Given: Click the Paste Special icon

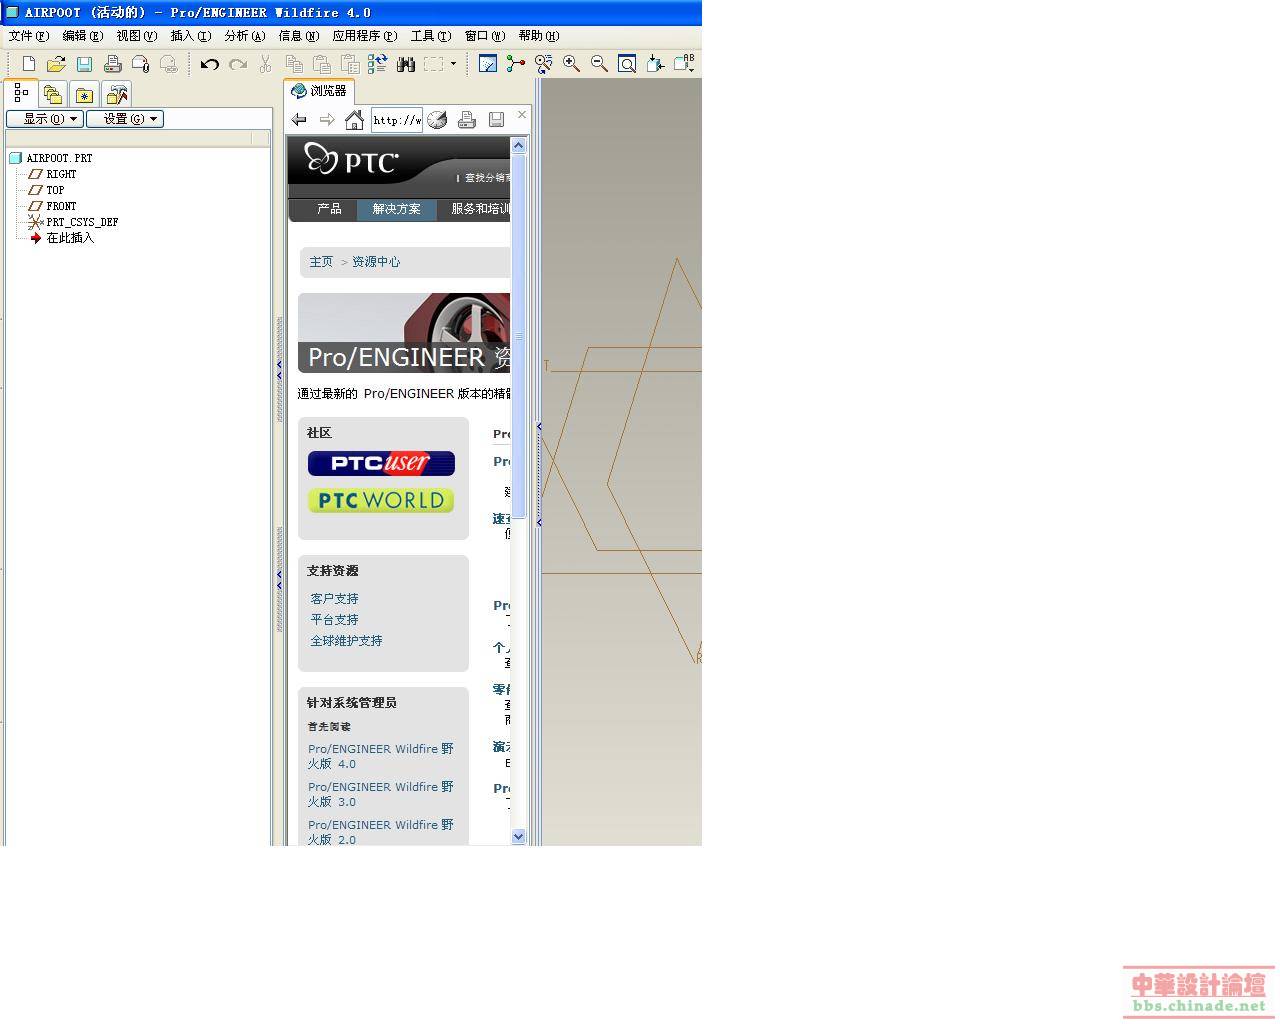Looking at the screenshot, I should [350, 64].
